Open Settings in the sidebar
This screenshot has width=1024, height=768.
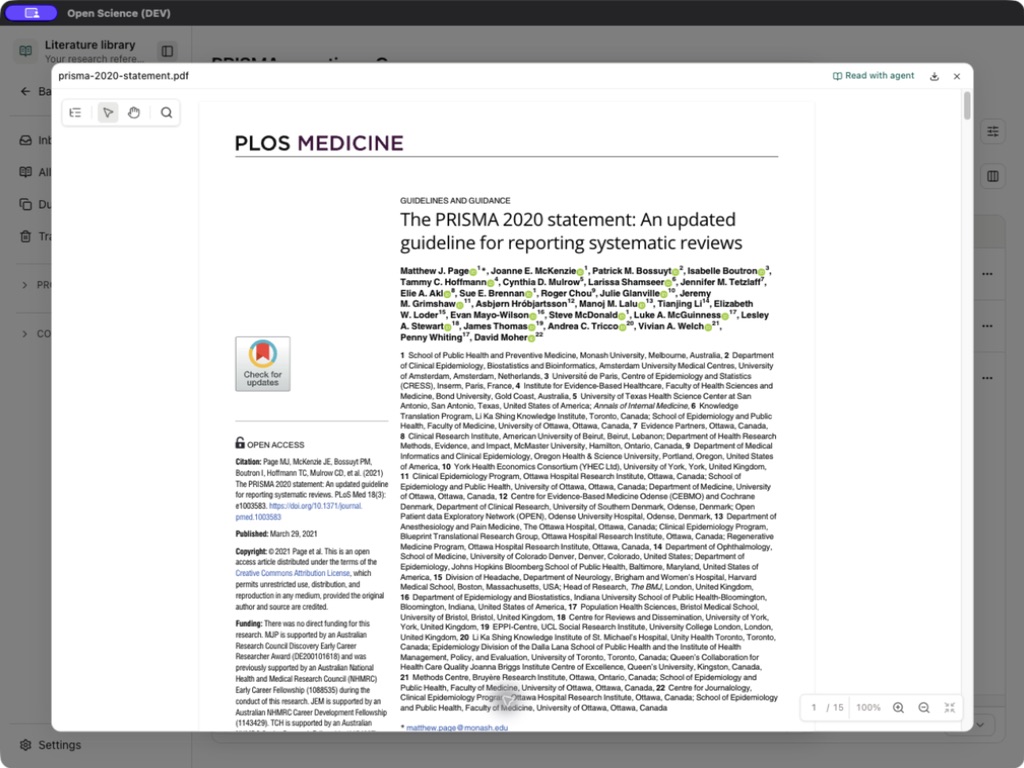52,744
